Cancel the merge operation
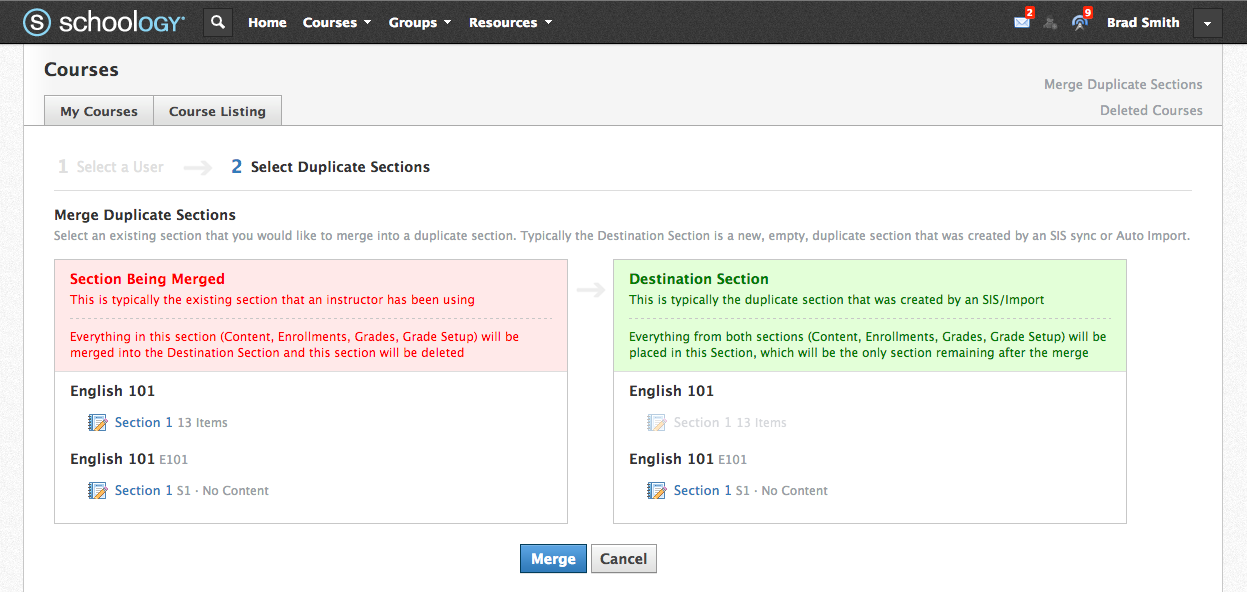The image size is (1247, 592). 623,559
